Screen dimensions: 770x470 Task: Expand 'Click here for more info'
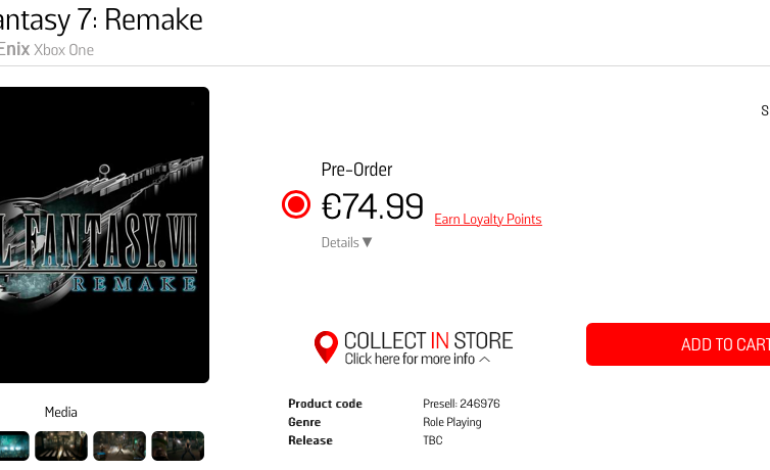coord(417,359)
